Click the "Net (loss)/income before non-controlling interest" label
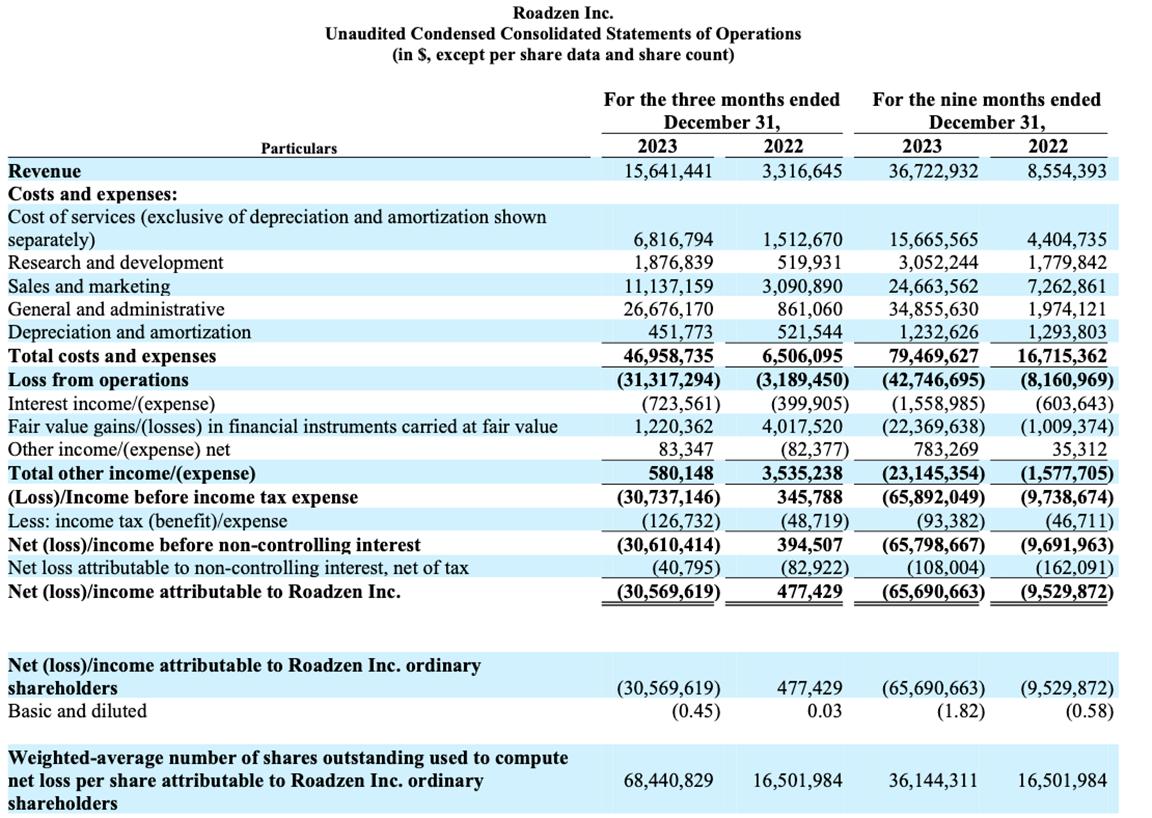1152x818 pixels. point(215,545)
